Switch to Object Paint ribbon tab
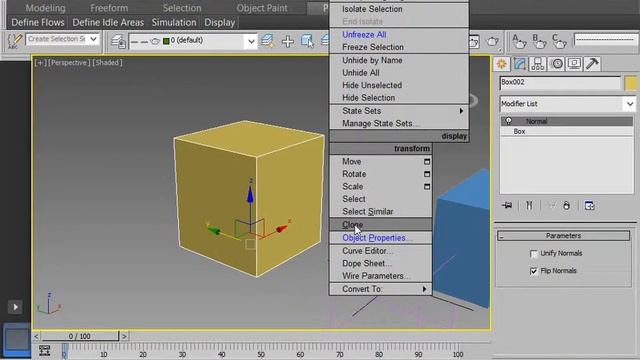Screen dimensions: 640x360 click(x=262, y=8)
